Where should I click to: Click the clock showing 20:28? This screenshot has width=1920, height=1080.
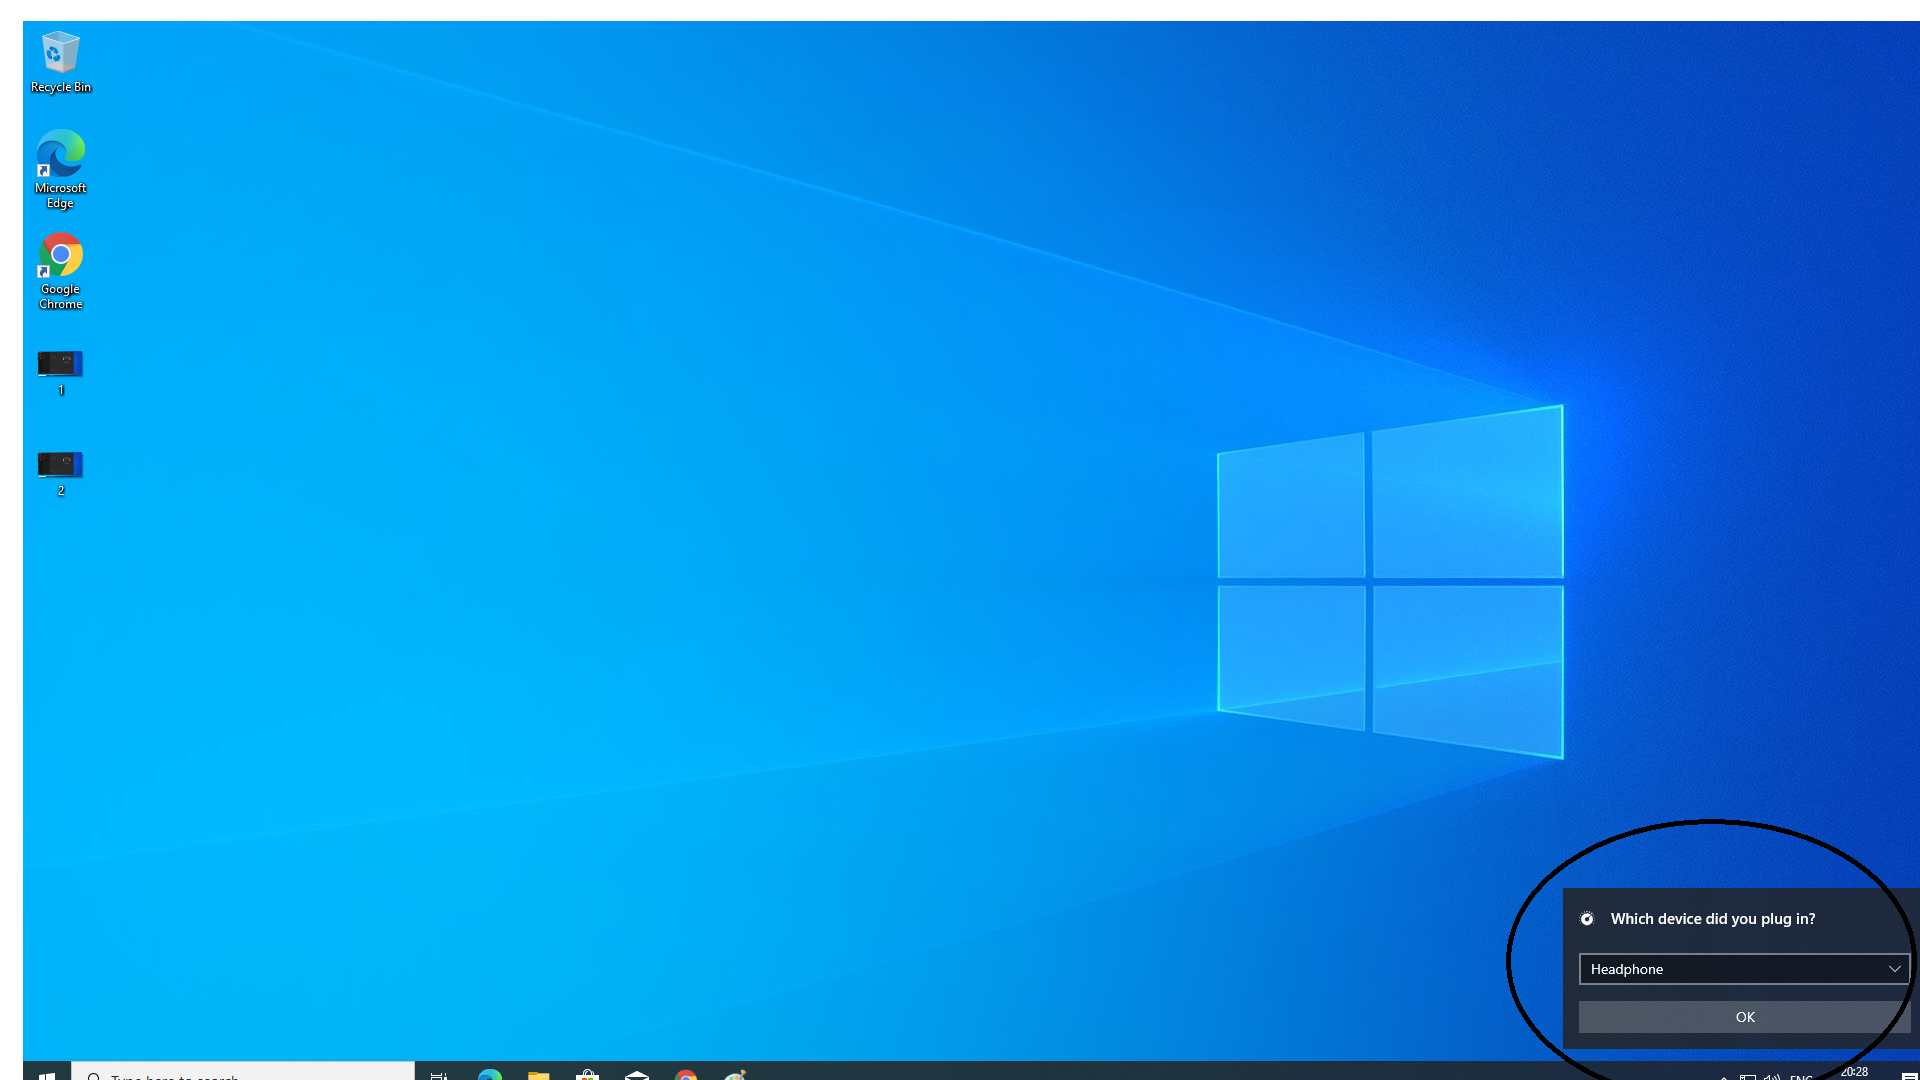(1854, 1072)
